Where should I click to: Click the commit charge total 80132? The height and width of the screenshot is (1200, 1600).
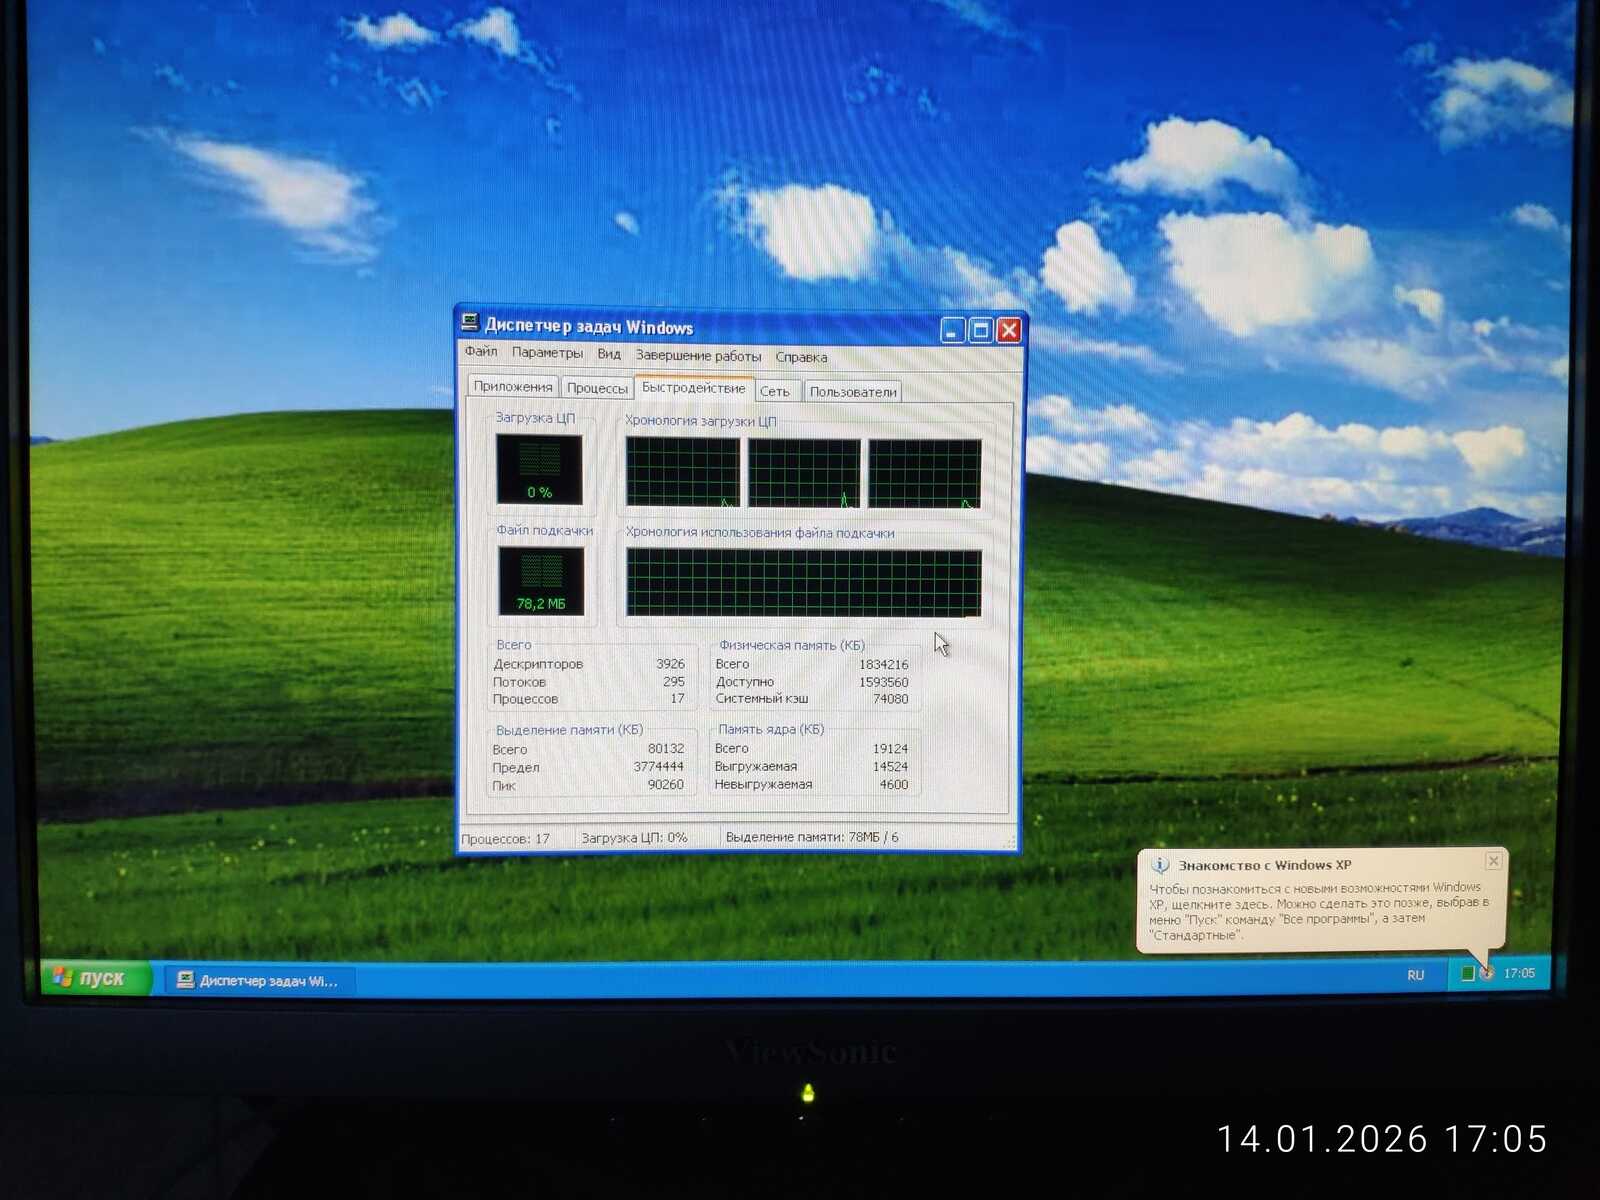point(666,749)
